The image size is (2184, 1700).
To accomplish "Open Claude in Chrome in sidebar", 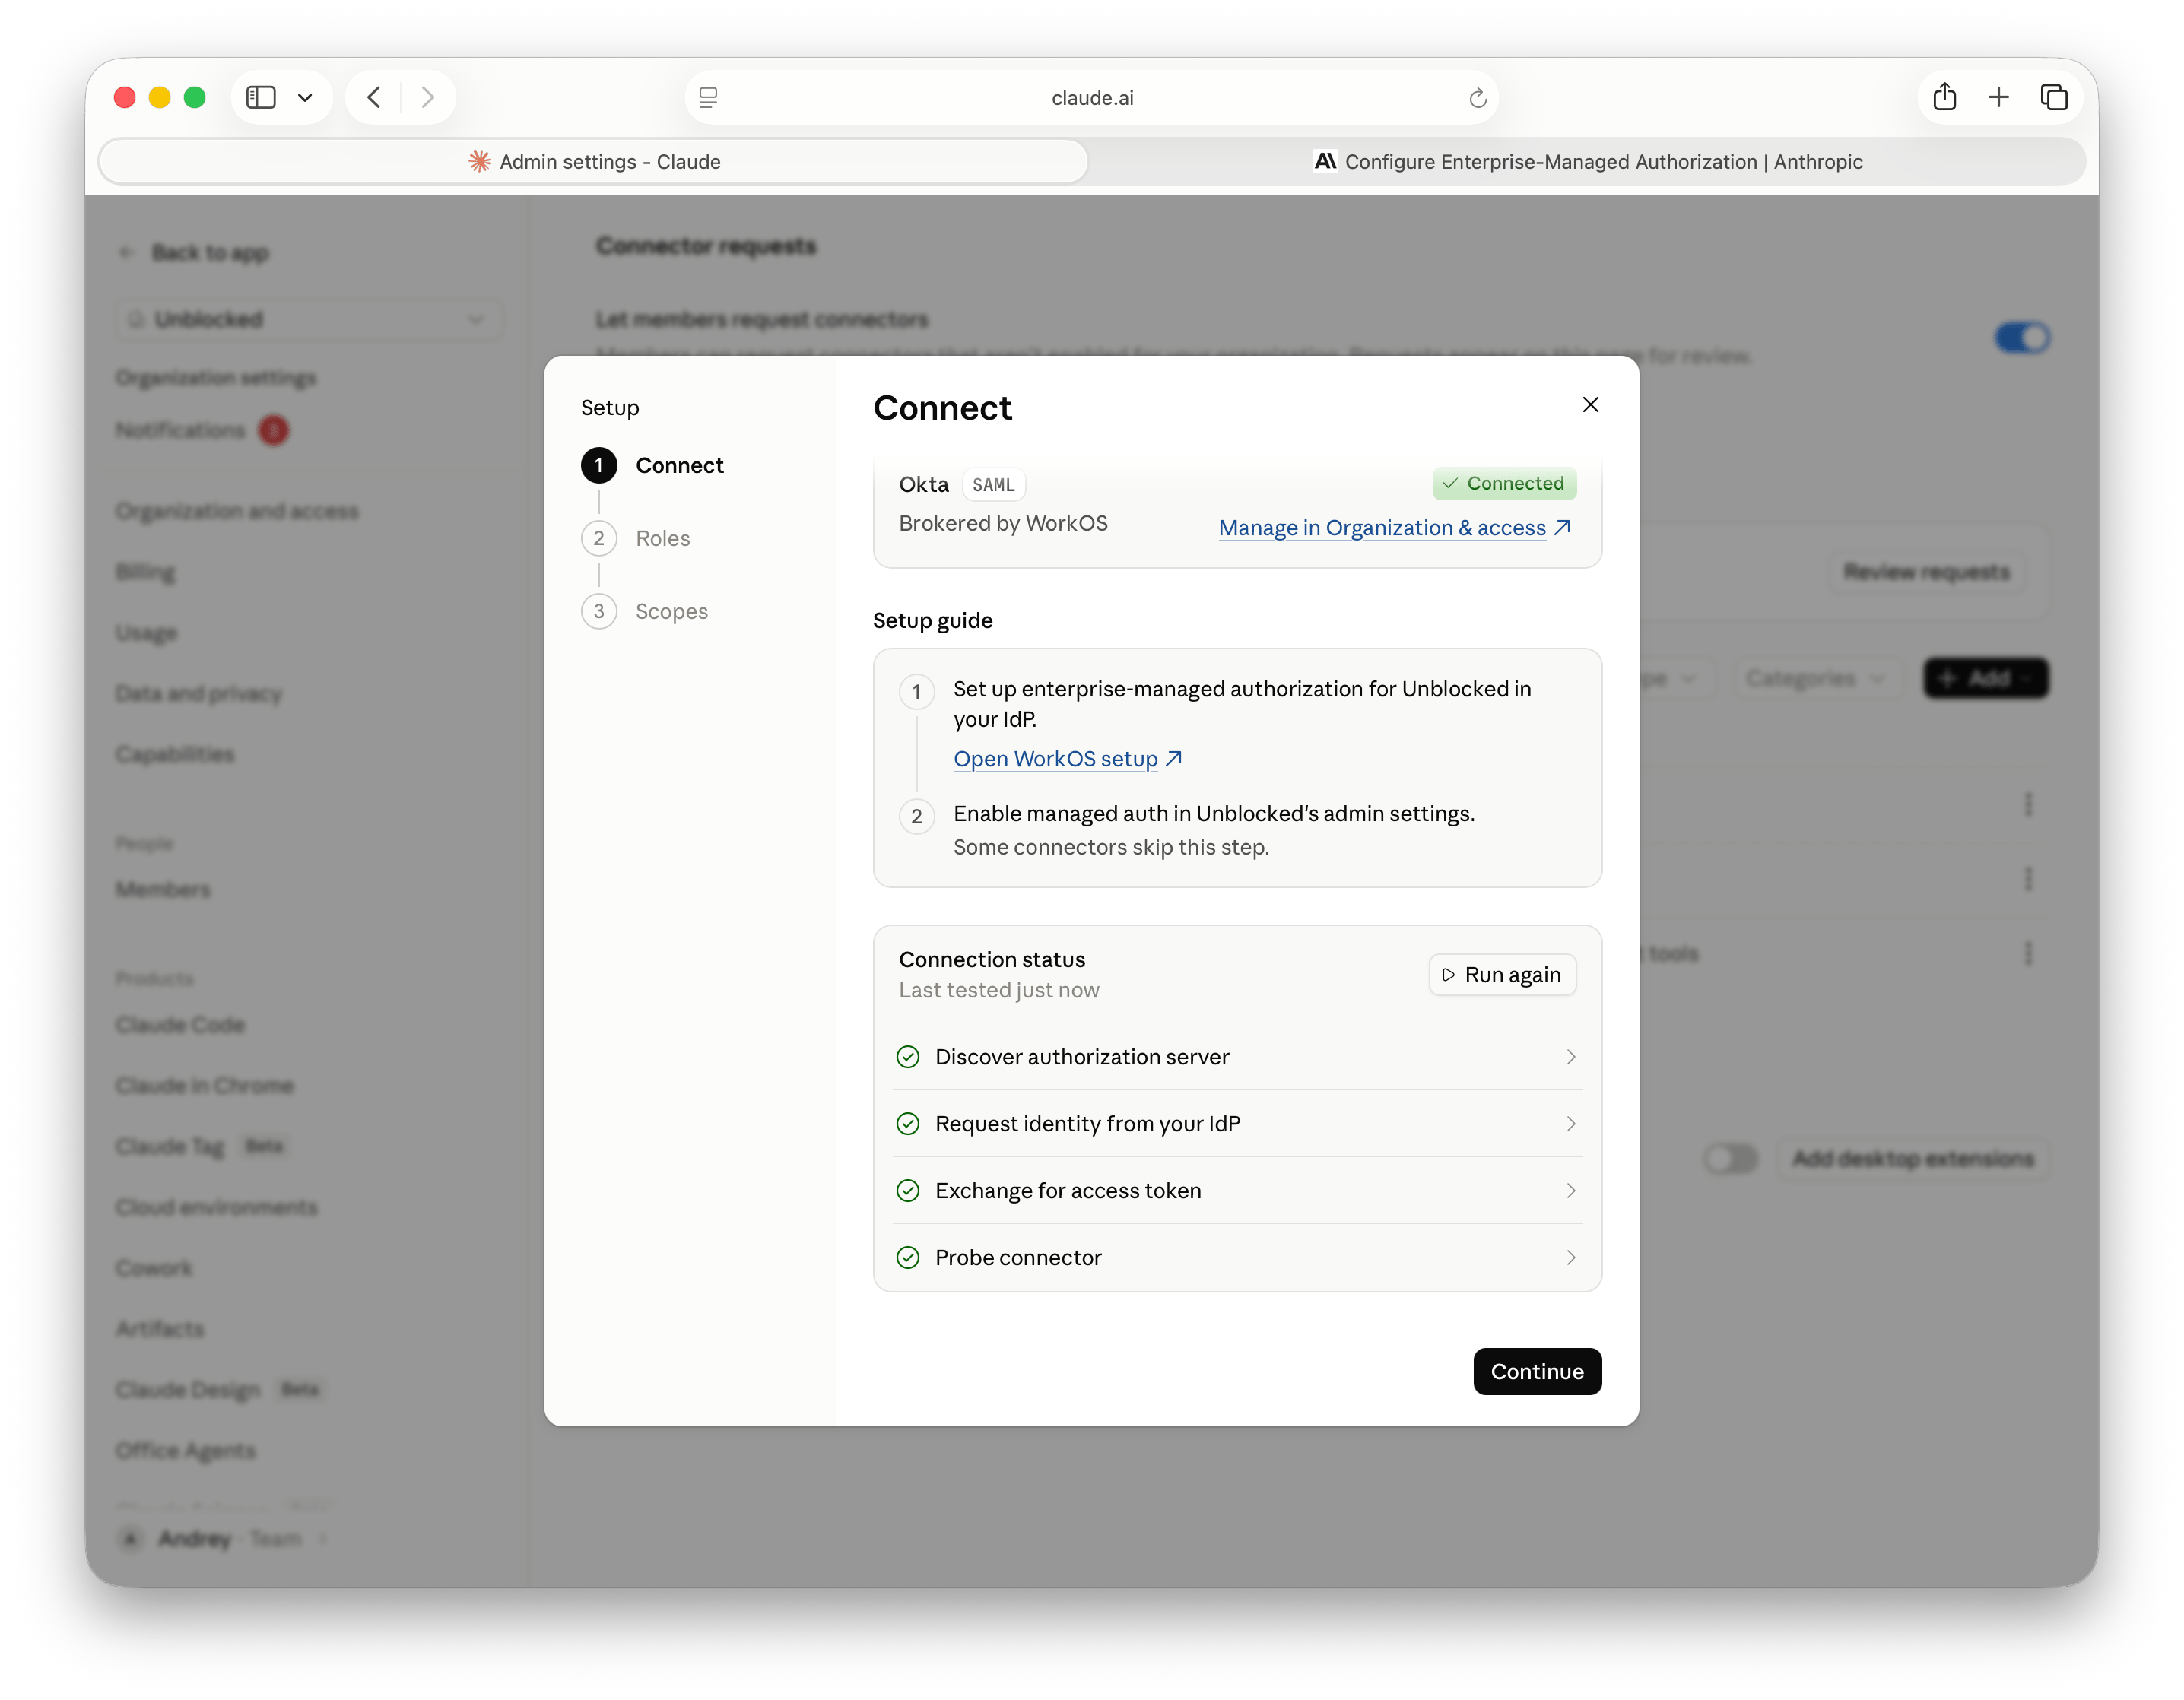I will pos(204,1085).
